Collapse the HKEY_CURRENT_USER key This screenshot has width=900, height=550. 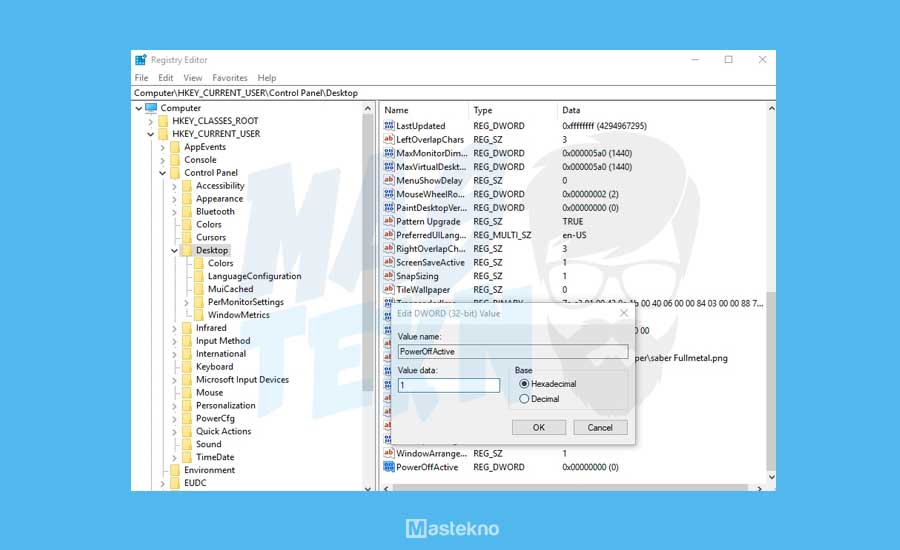point(150,134)
